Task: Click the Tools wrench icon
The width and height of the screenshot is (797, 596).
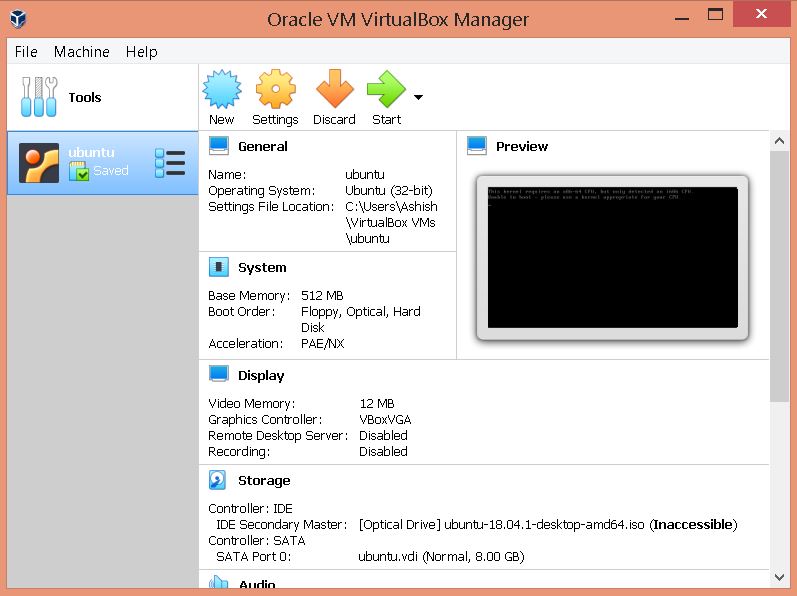Action: click(39, 97)
